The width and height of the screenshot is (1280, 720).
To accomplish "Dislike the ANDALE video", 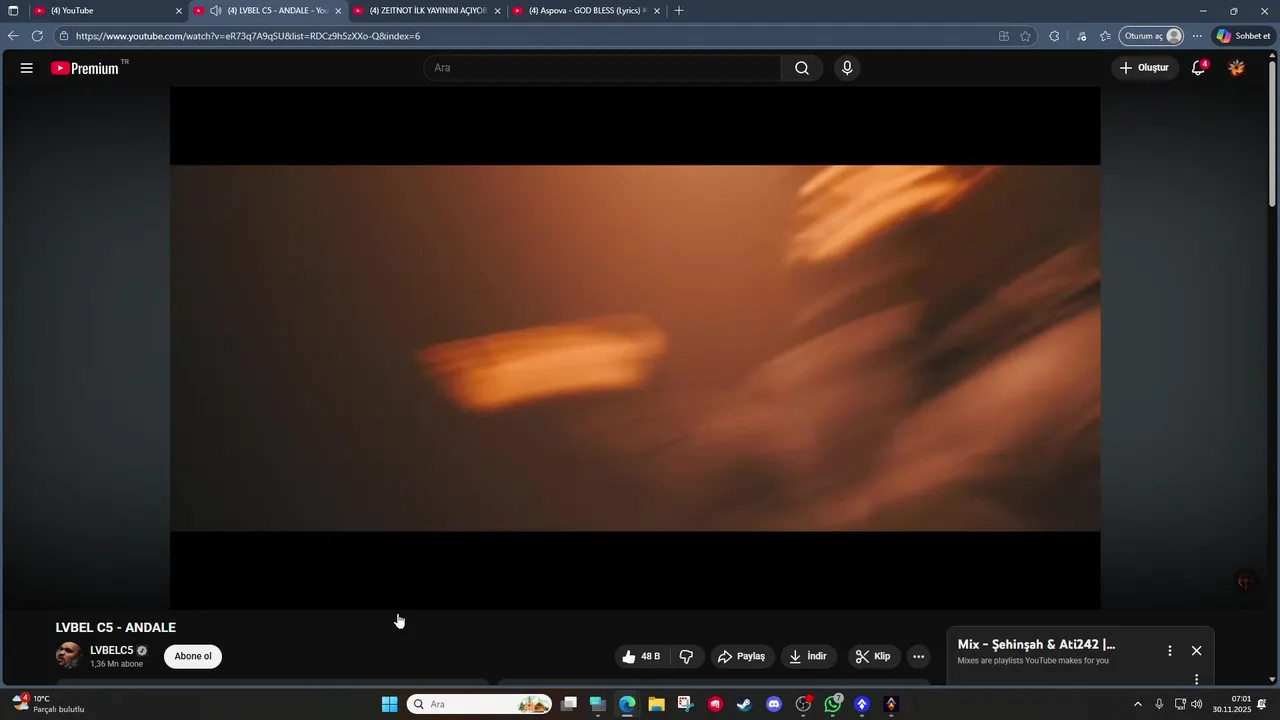I will pos(686,657).
